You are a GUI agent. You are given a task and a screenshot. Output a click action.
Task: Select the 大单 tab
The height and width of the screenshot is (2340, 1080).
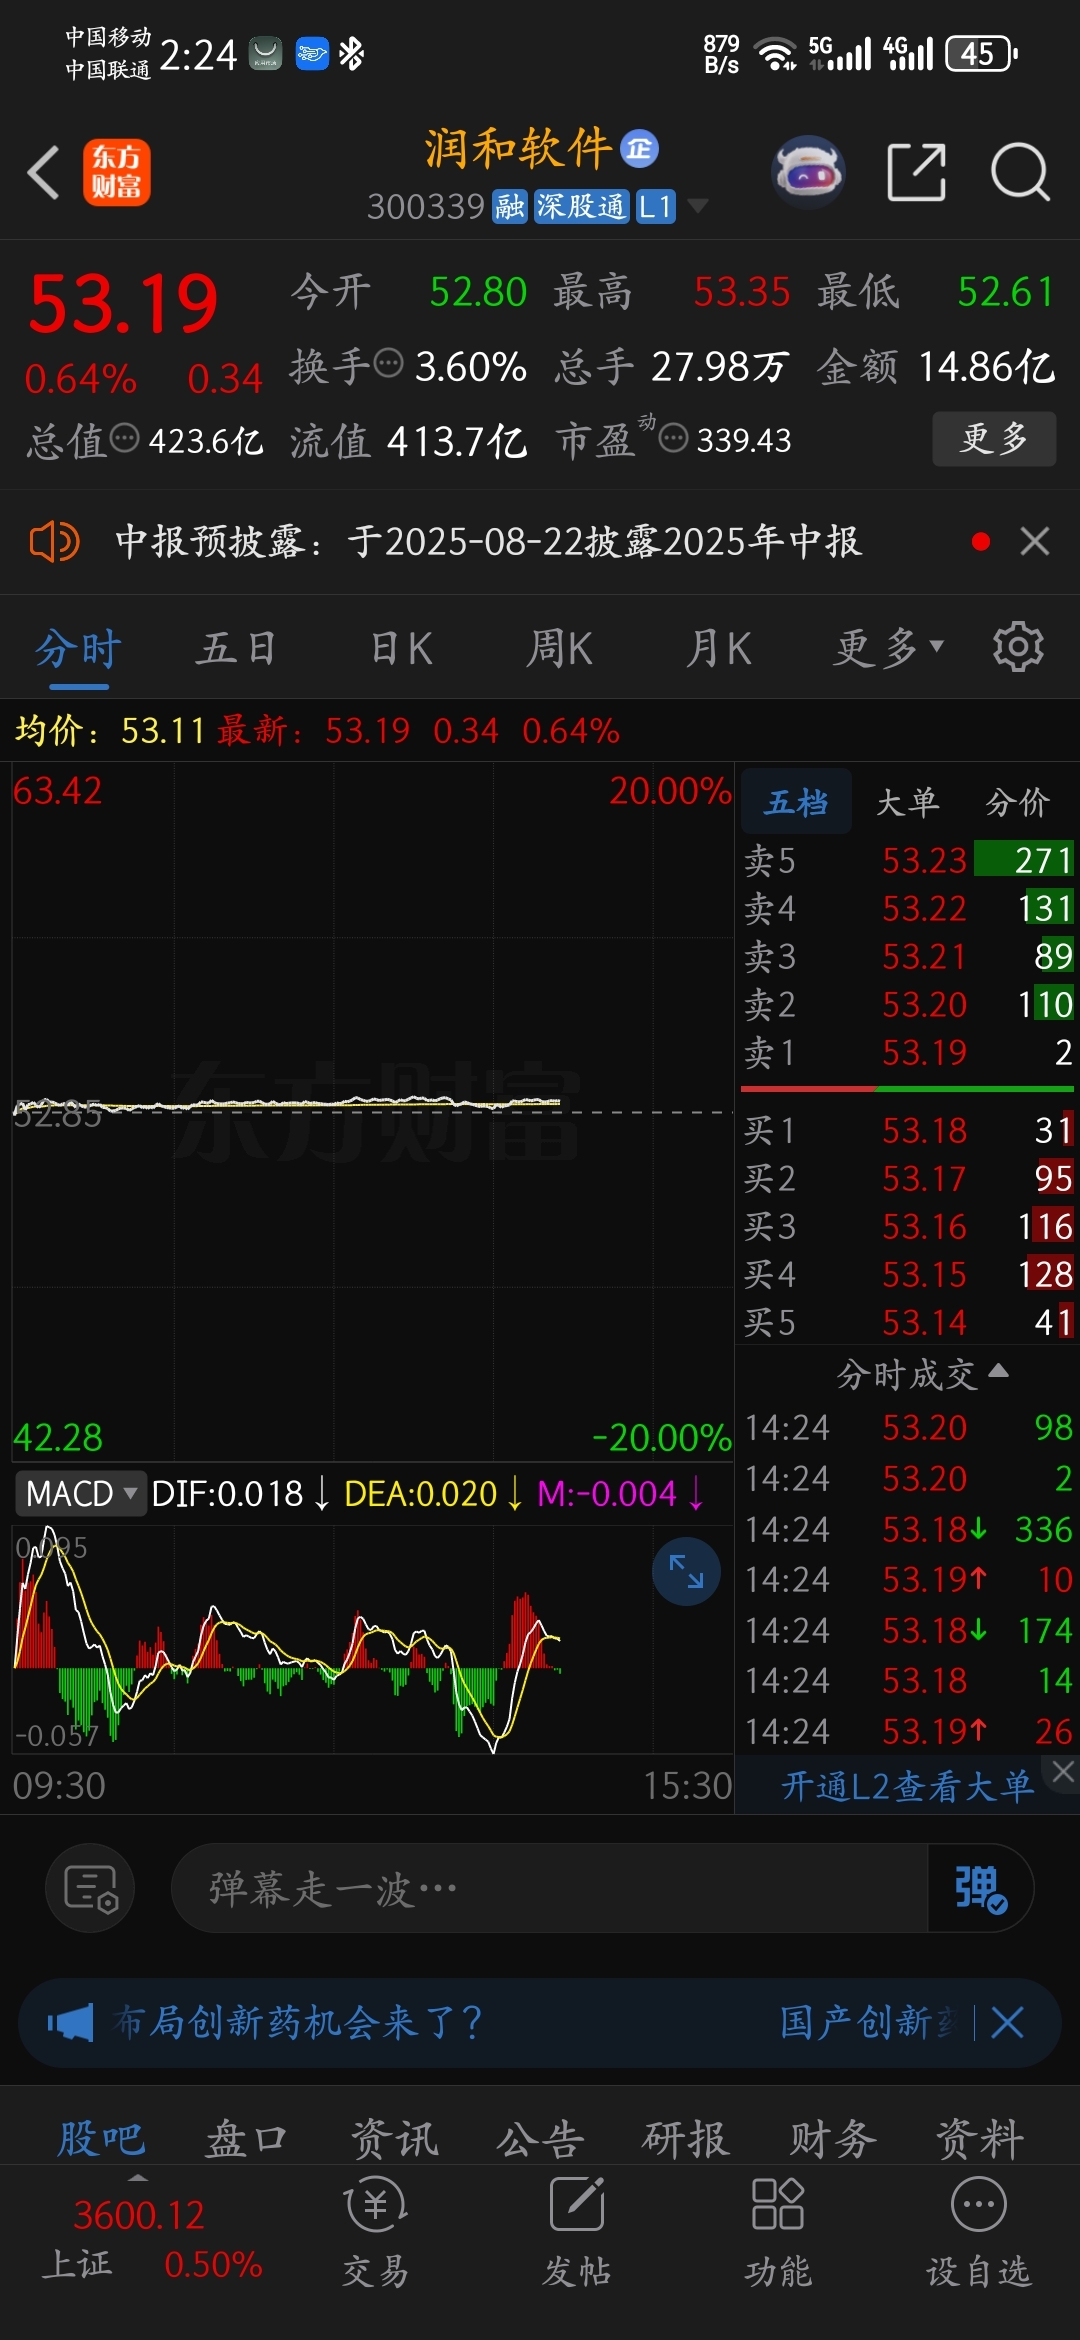click(907, 802)
